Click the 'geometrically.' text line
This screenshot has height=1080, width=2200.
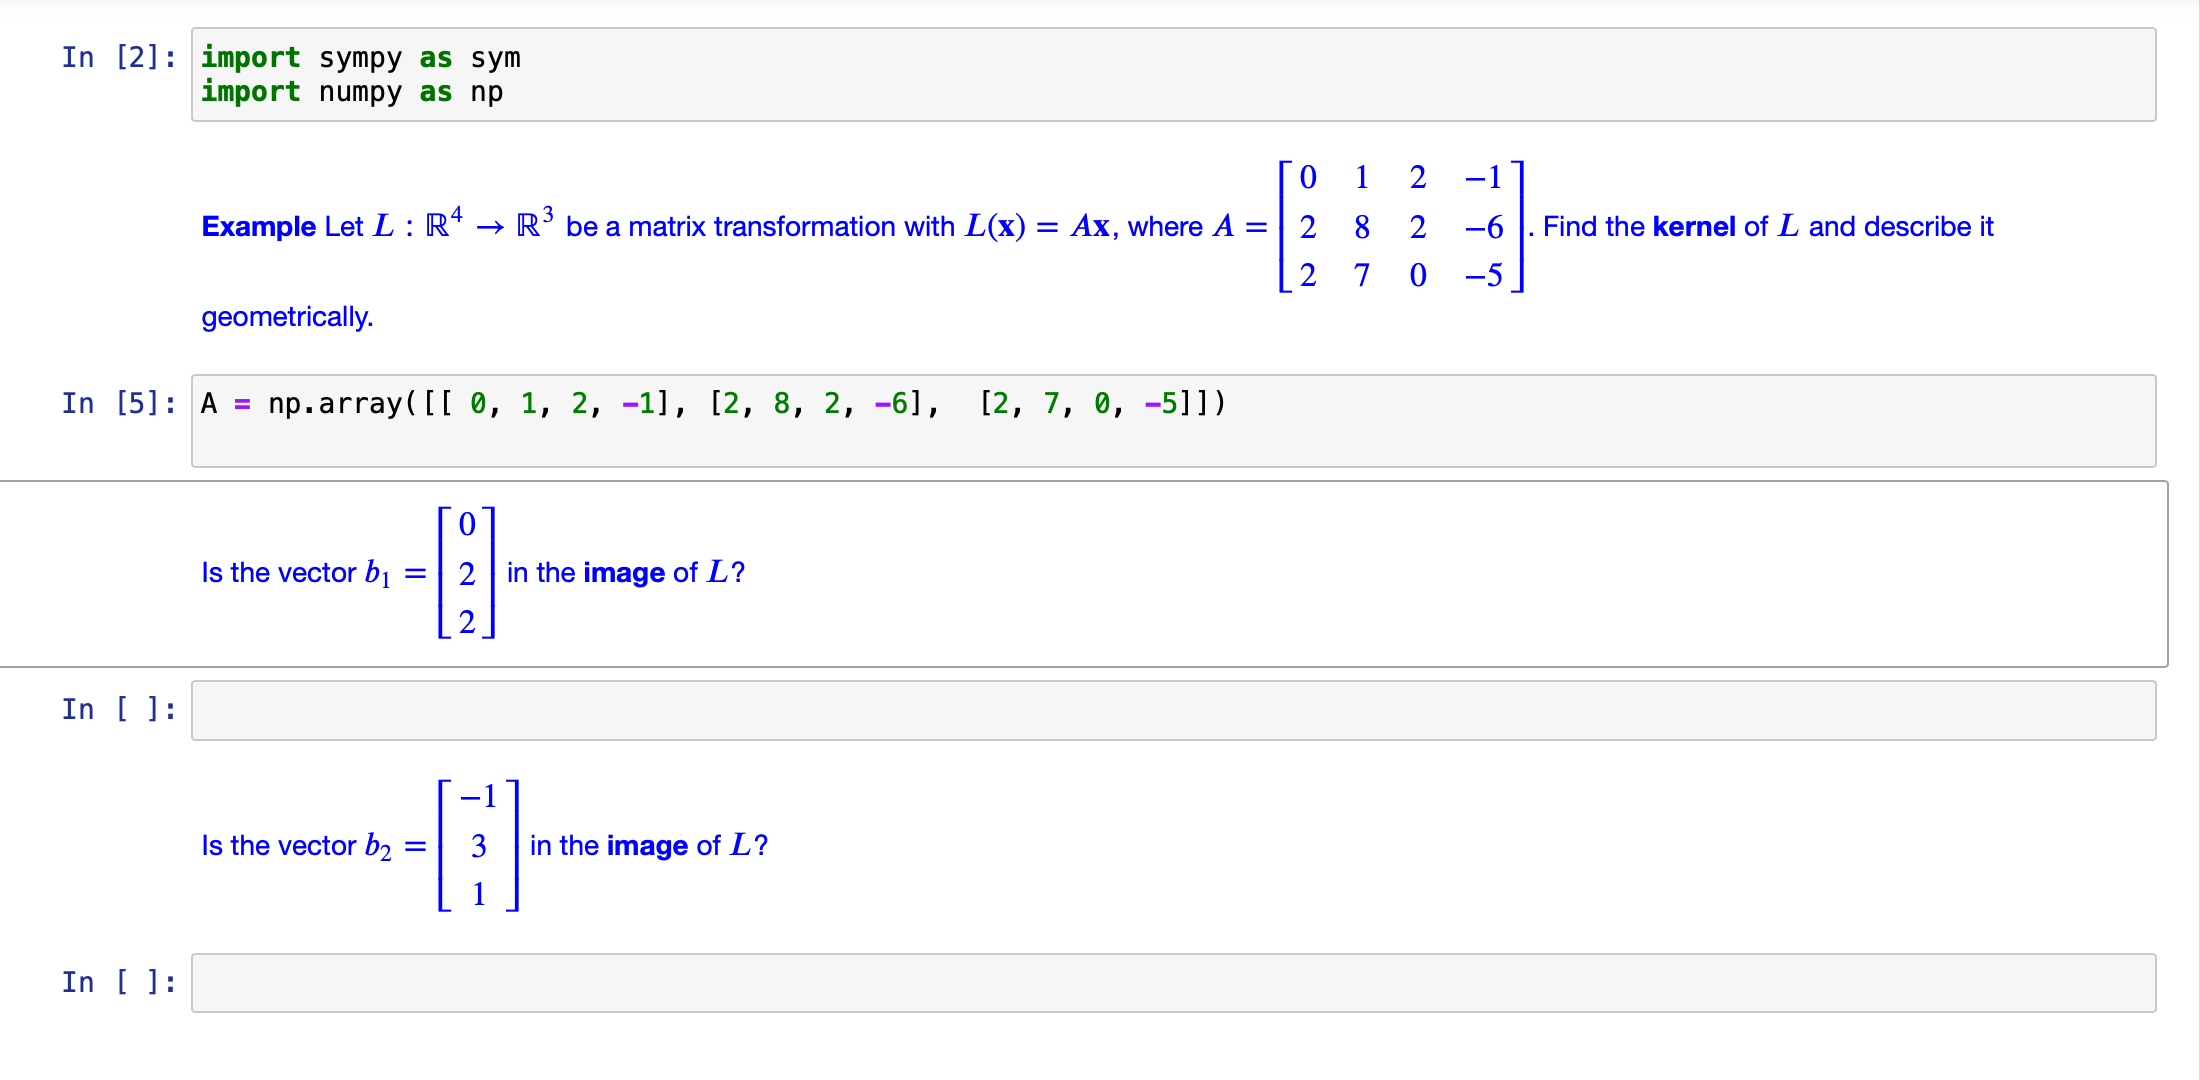[287, 316]
